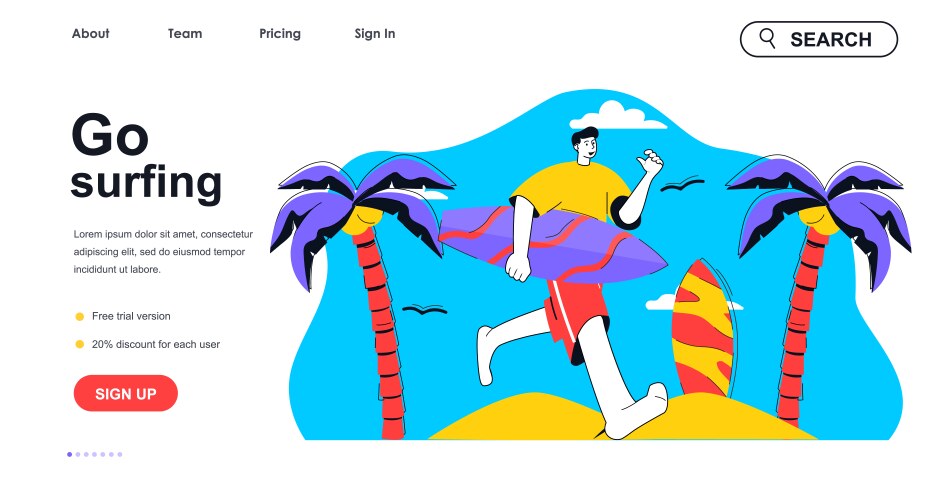
Task: Select the second carousel pagination dot
Action: 78,455
